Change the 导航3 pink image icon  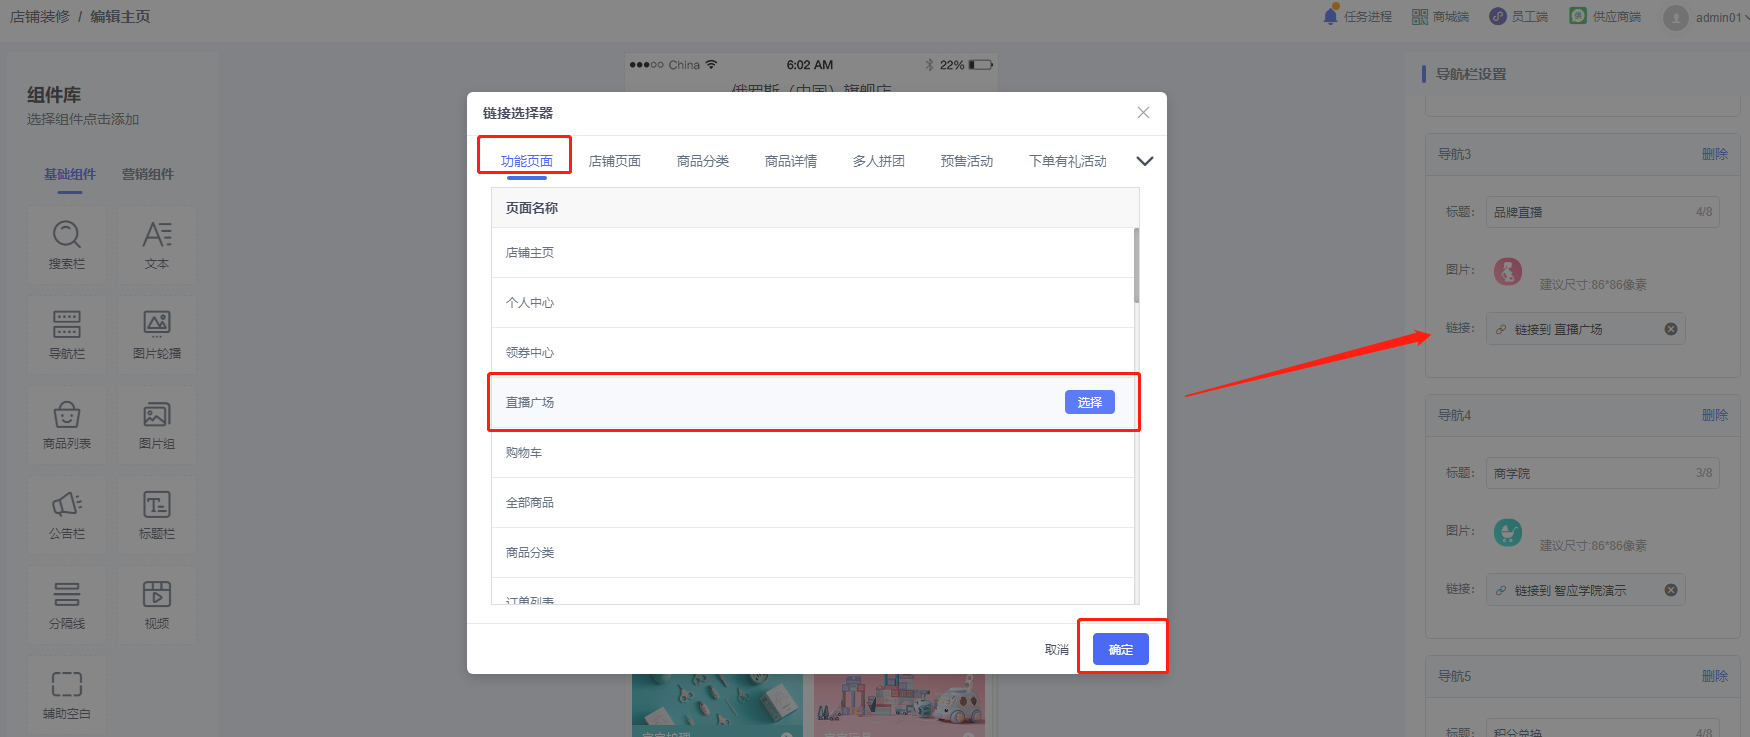click(x=1508, y=271)
